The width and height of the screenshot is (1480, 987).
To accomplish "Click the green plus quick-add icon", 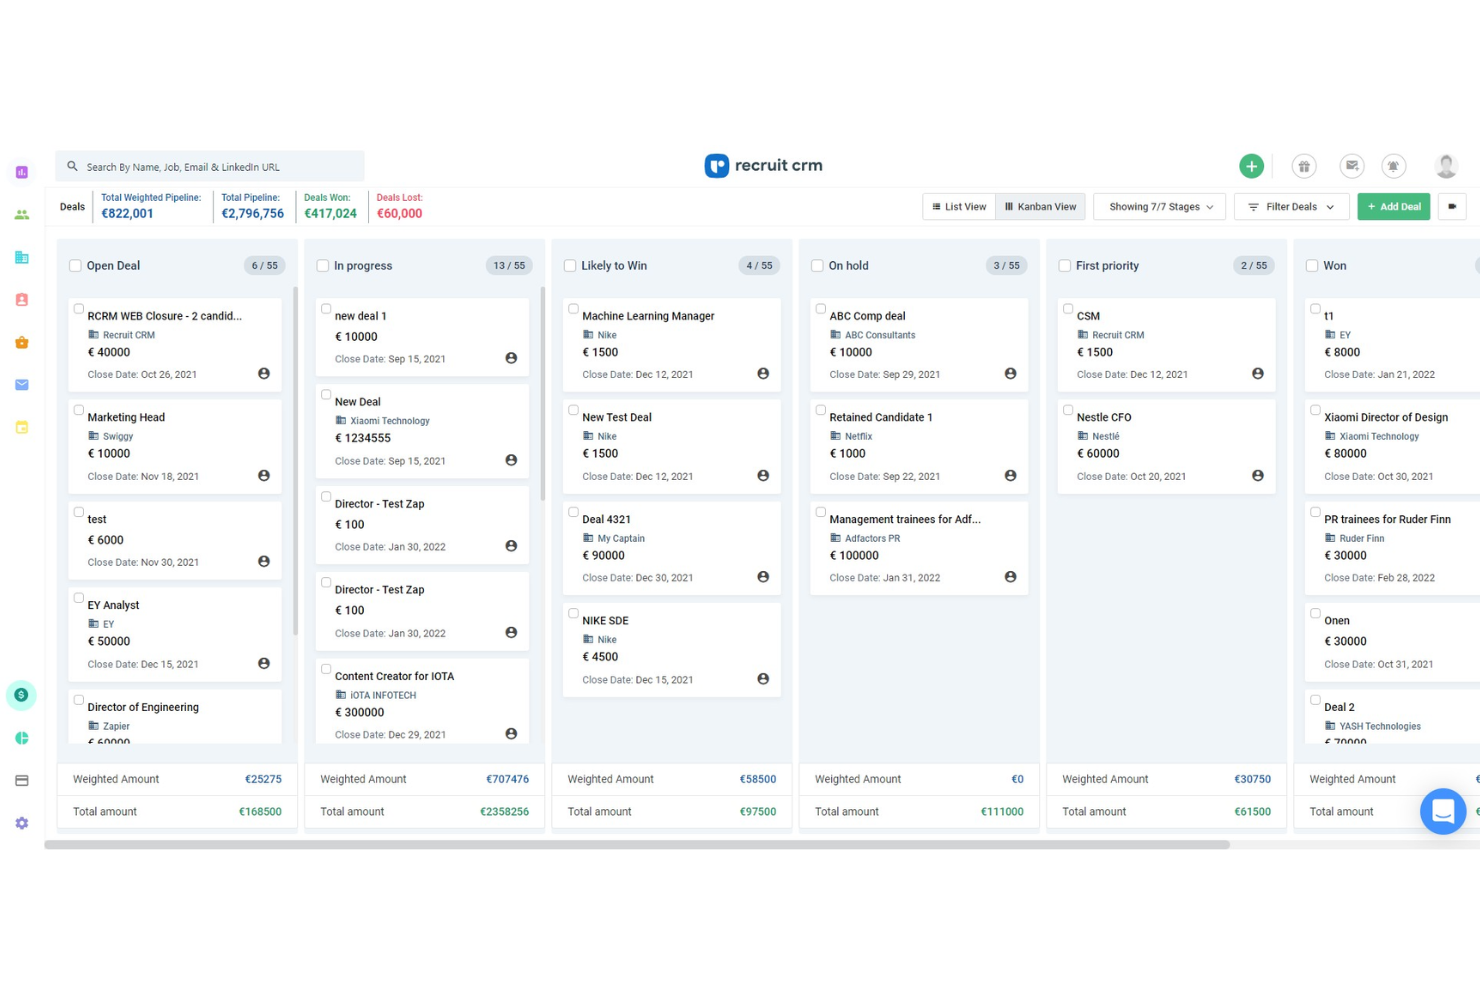I will point(1251,166).
